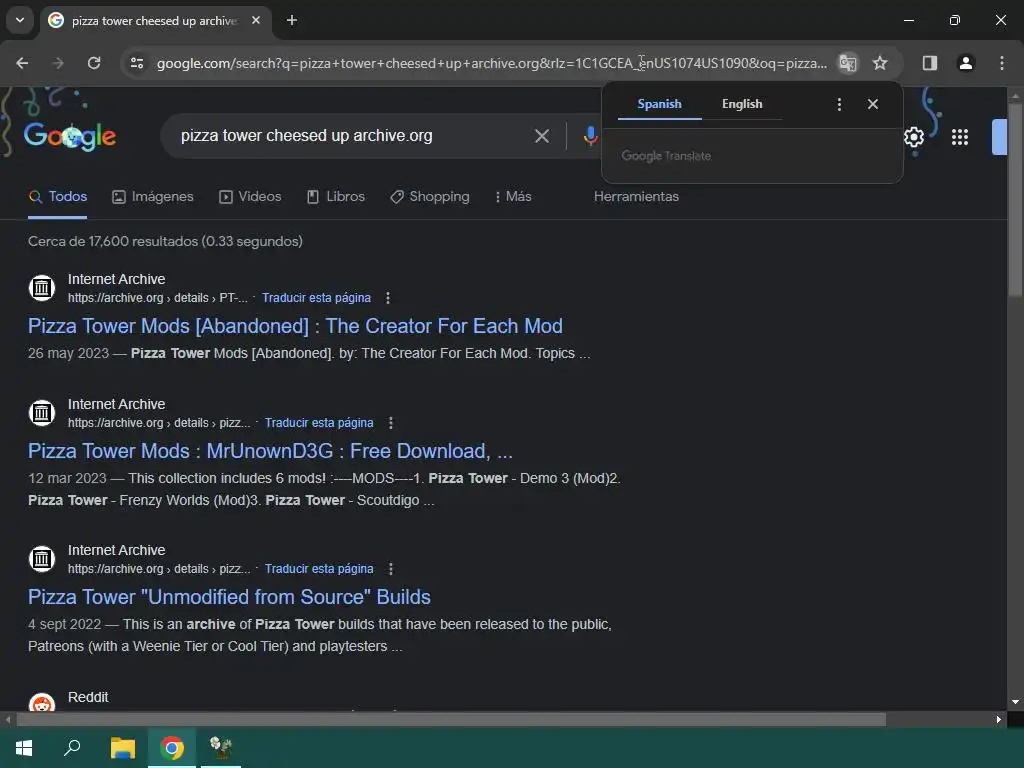Toggle the browser side panel
The height and width of the screenshot is (768, 1024).
(x=929, y=63)
